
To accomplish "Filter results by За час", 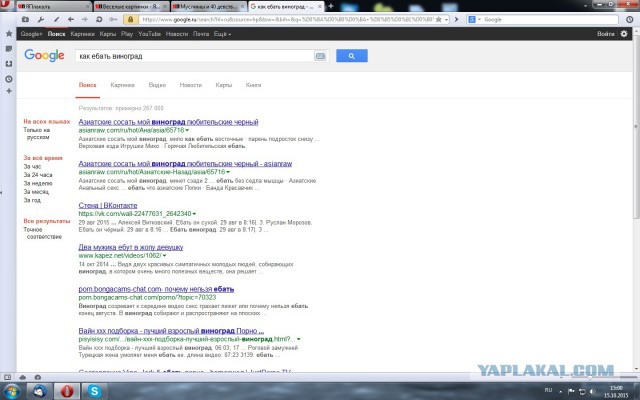I will (x=32, y=167).
